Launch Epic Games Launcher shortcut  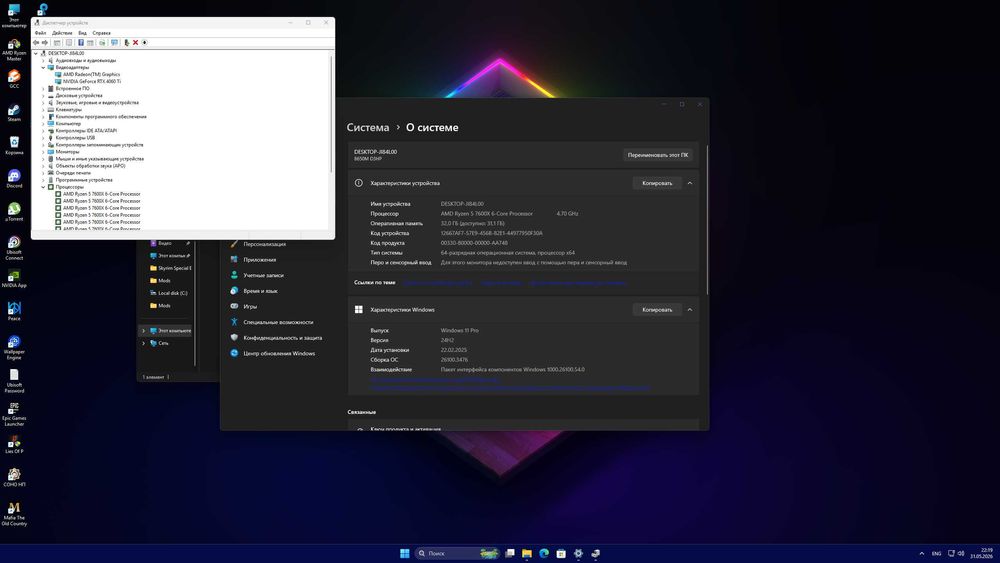pos(14,413)
